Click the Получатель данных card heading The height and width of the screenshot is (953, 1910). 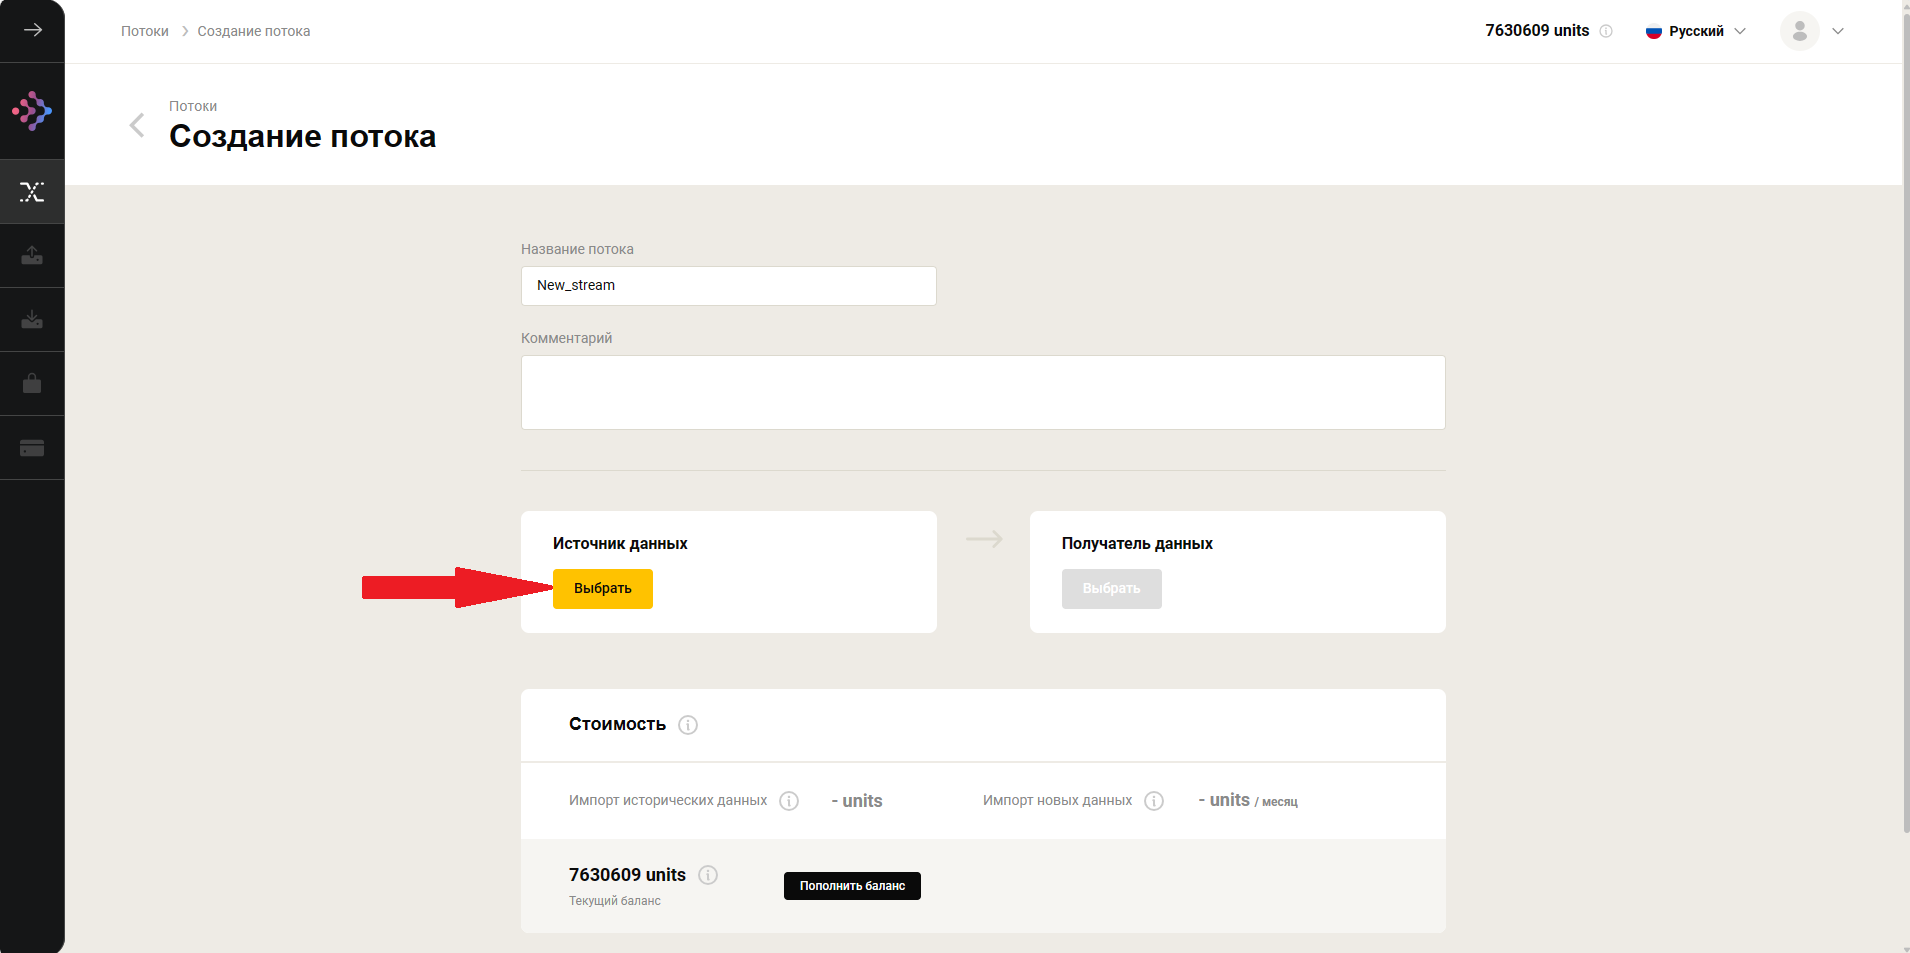(x=1137, y=544)
